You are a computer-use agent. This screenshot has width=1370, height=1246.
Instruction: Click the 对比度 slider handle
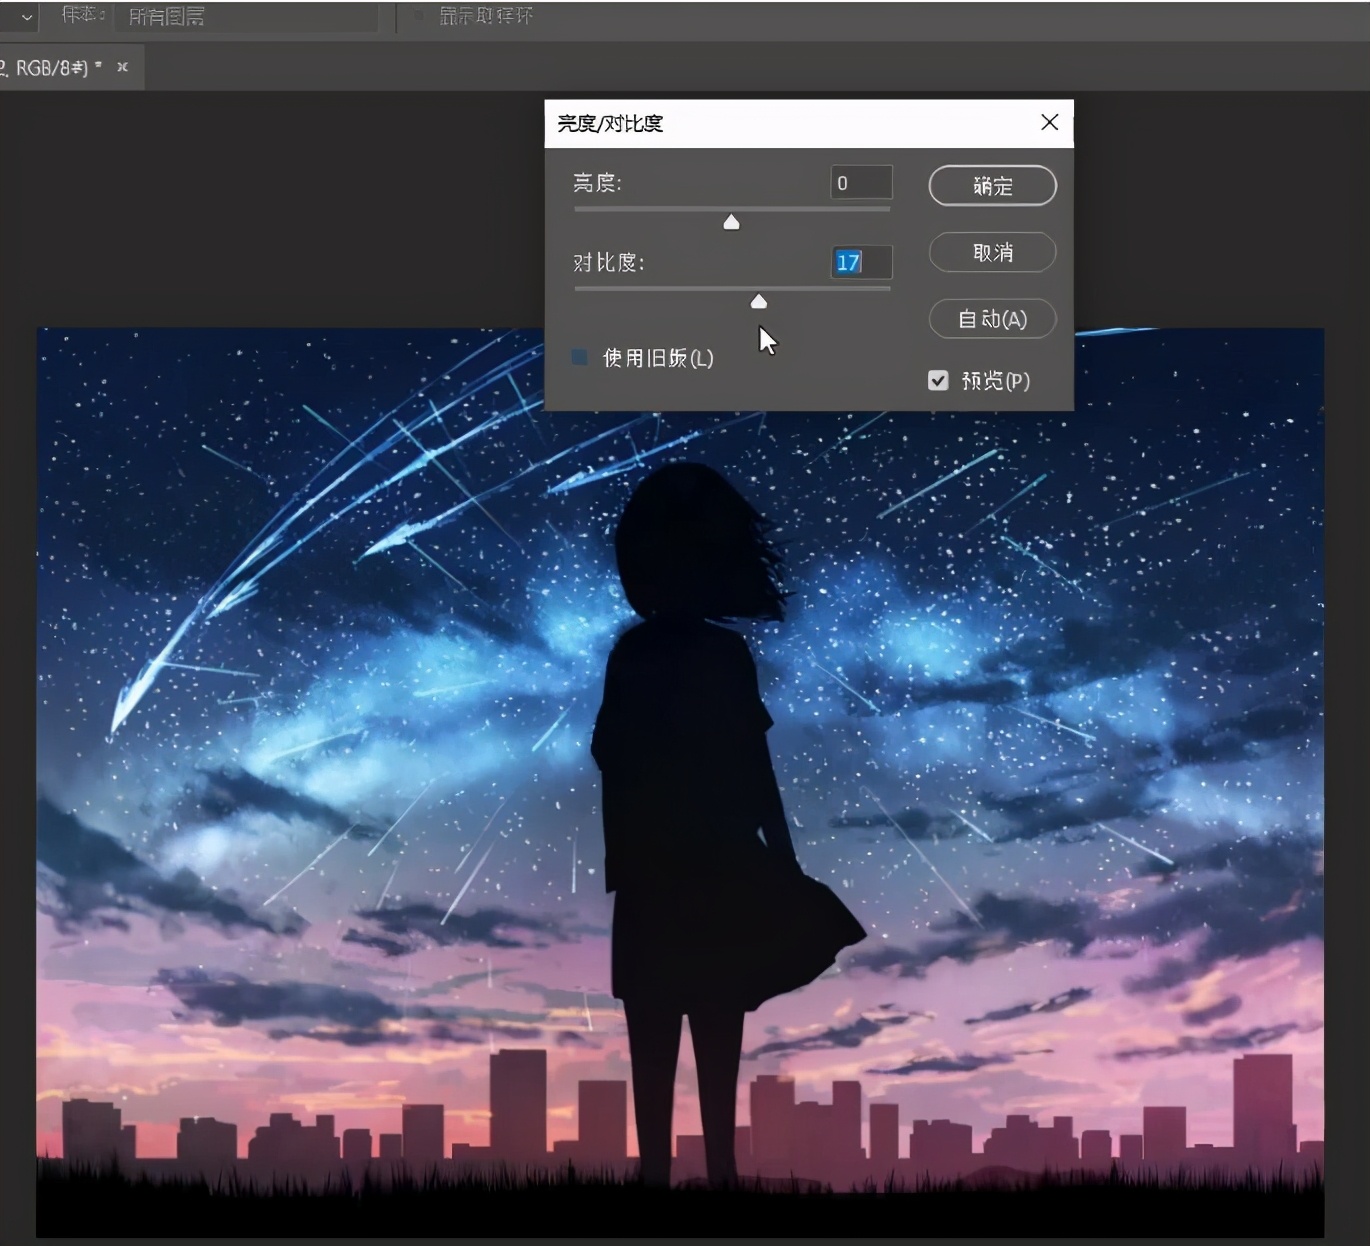[759, 301]
